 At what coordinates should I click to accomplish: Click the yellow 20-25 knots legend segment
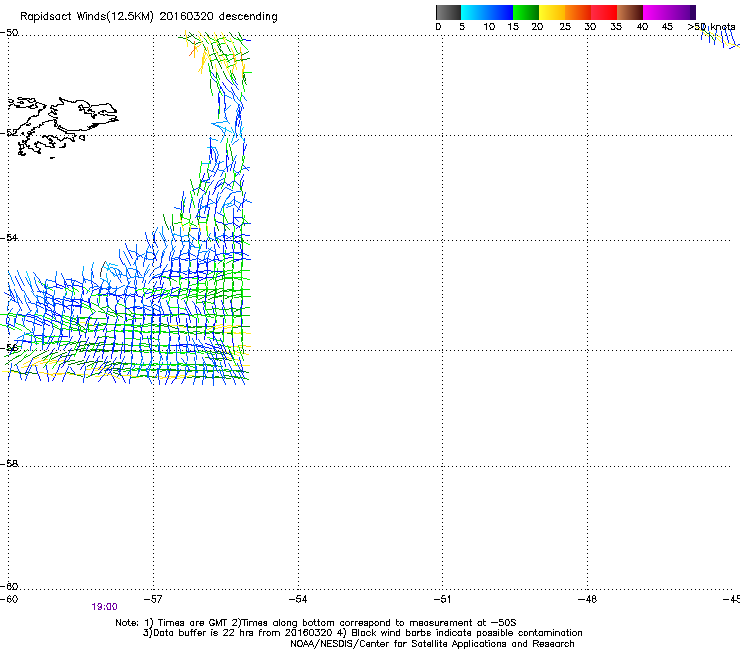point(552,12)
